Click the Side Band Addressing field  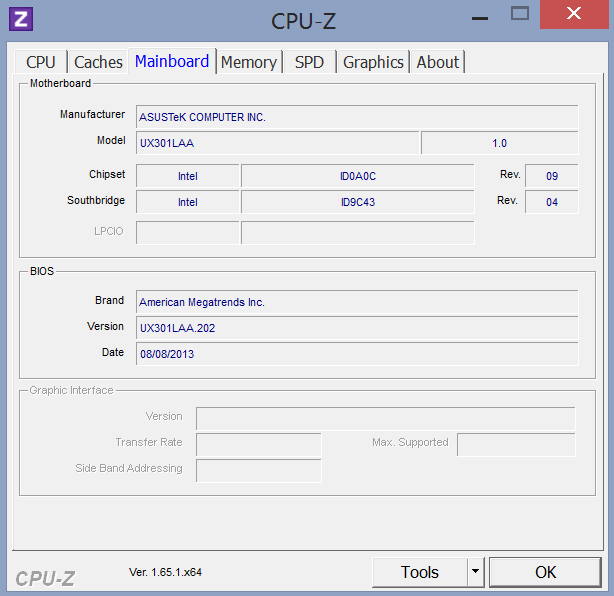(x=258, y=471)
